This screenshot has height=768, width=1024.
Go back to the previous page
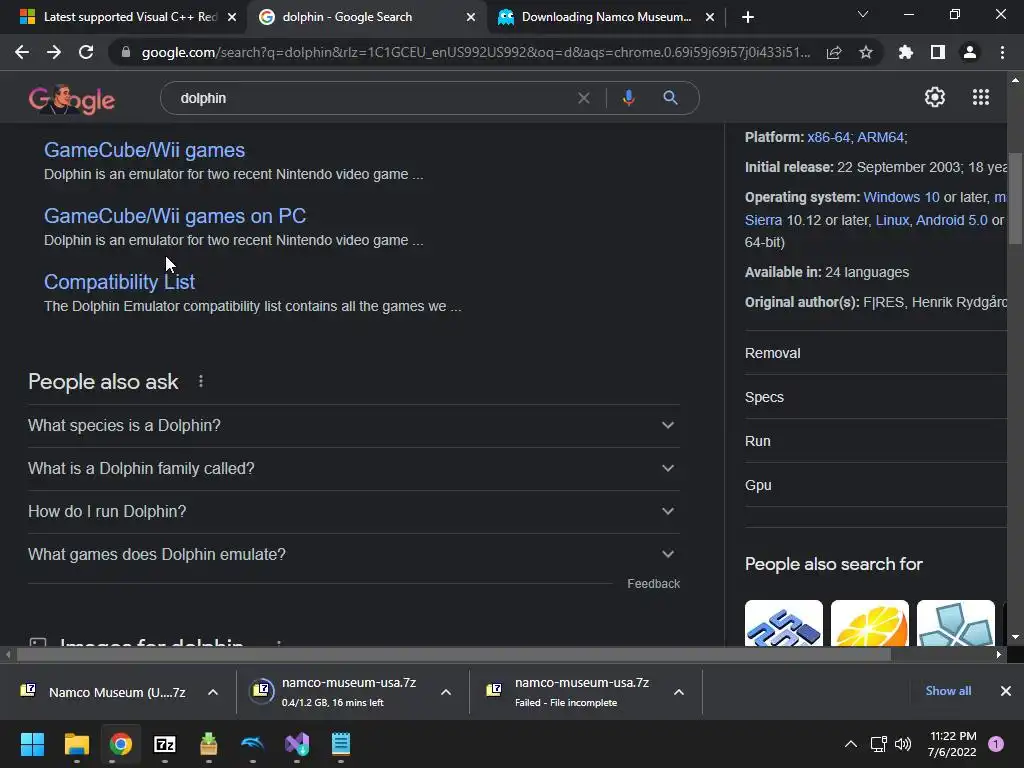22,52
